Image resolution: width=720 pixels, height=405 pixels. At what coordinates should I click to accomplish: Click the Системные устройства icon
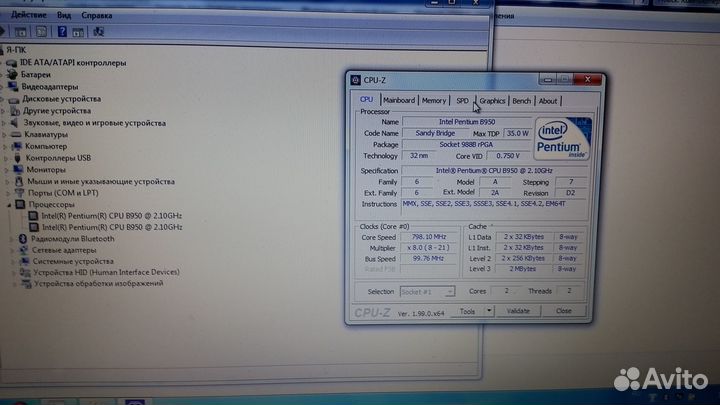24,261
